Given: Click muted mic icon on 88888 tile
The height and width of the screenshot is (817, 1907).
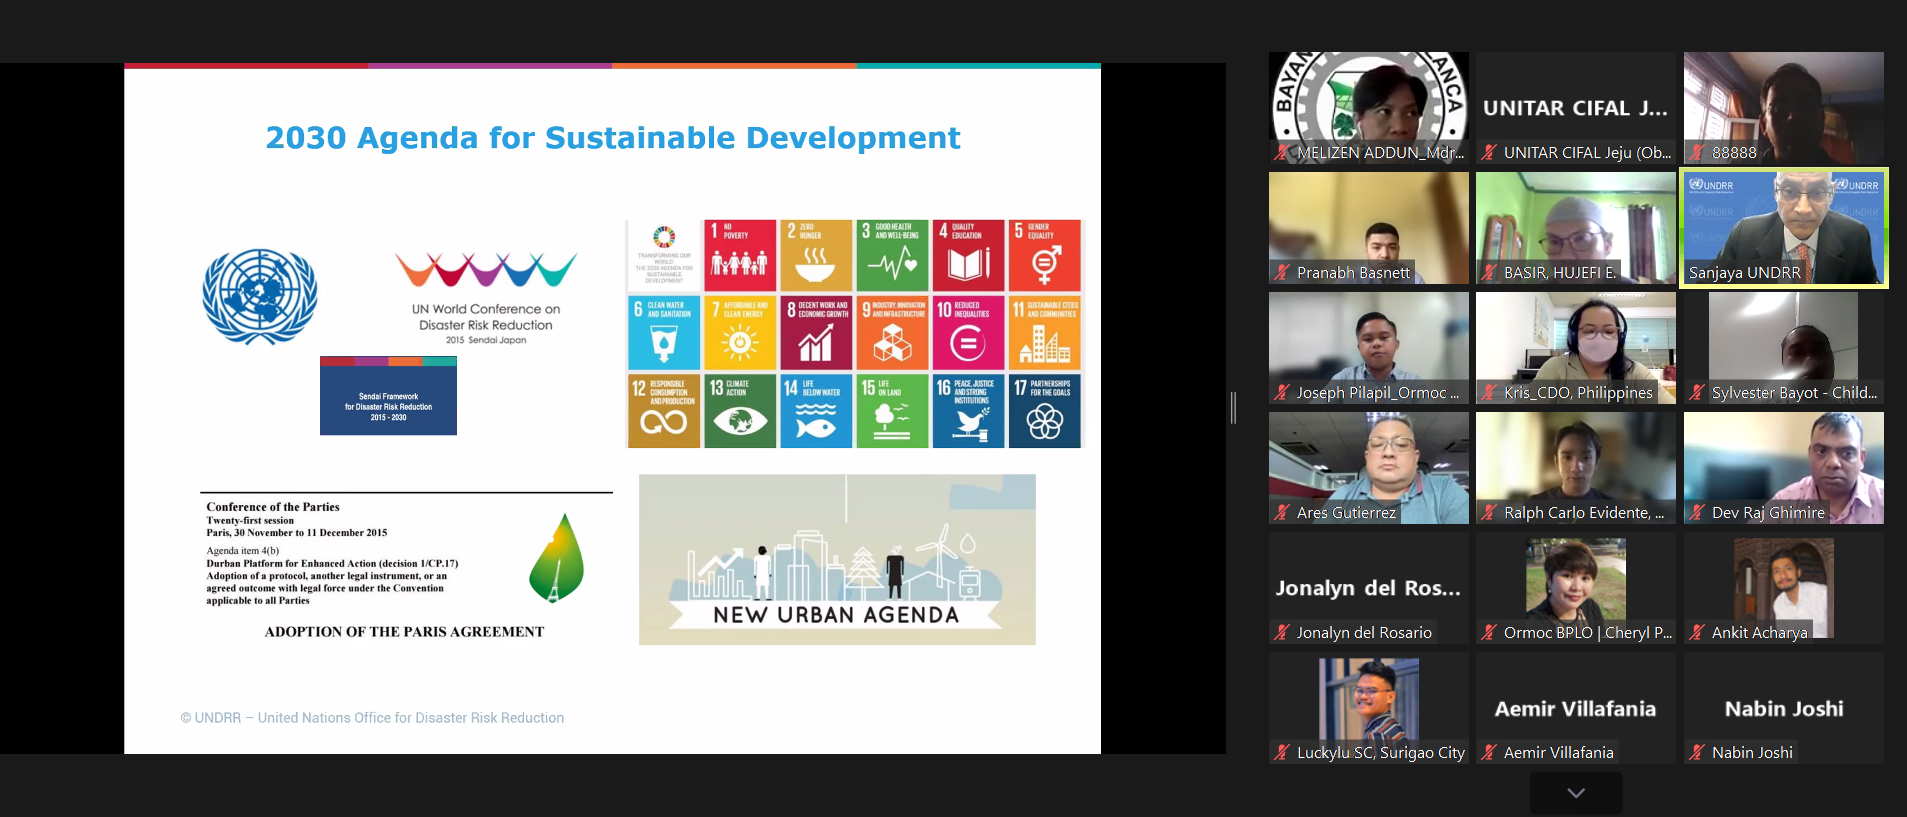Looking at the screenshot, I should [1697, 153].
